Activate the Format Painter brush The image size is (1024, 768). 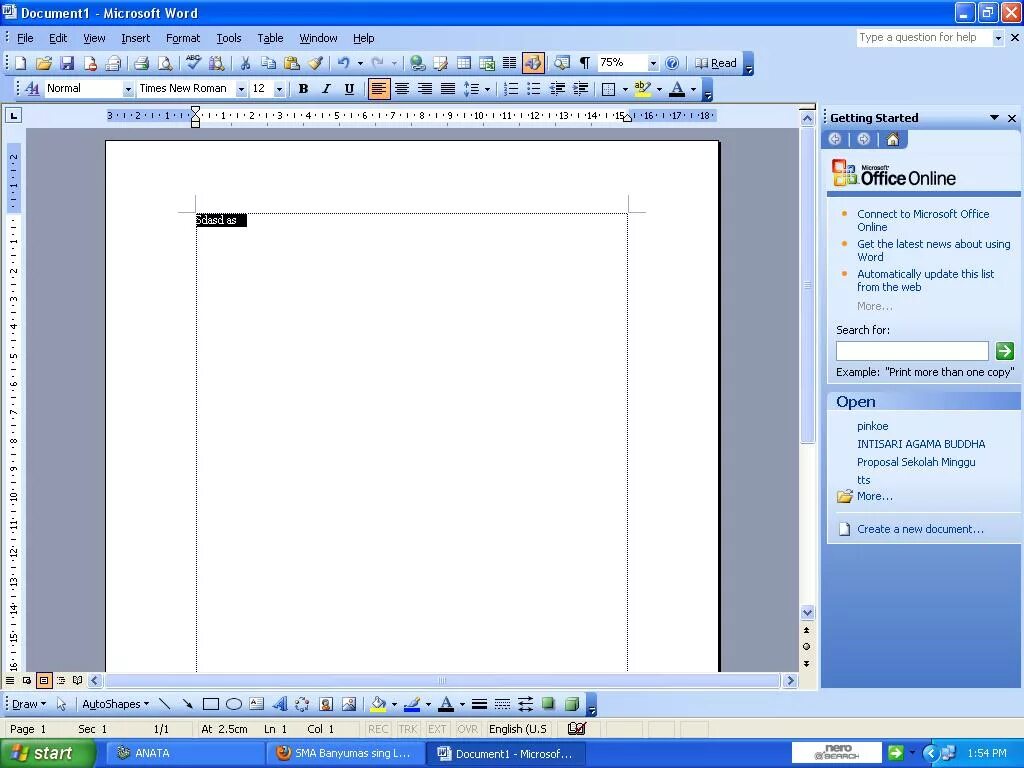(x=315, y=63)
